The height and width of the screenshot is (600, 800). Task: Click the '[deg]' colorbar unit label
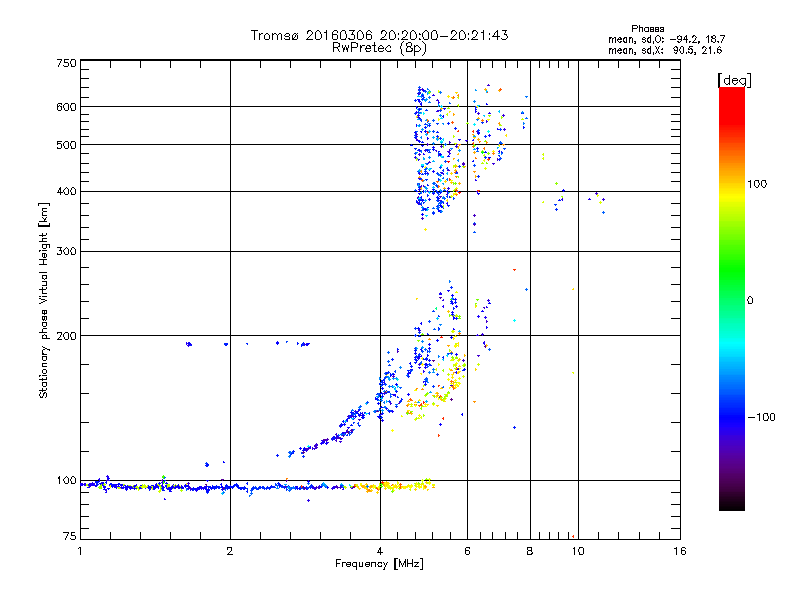734,81
